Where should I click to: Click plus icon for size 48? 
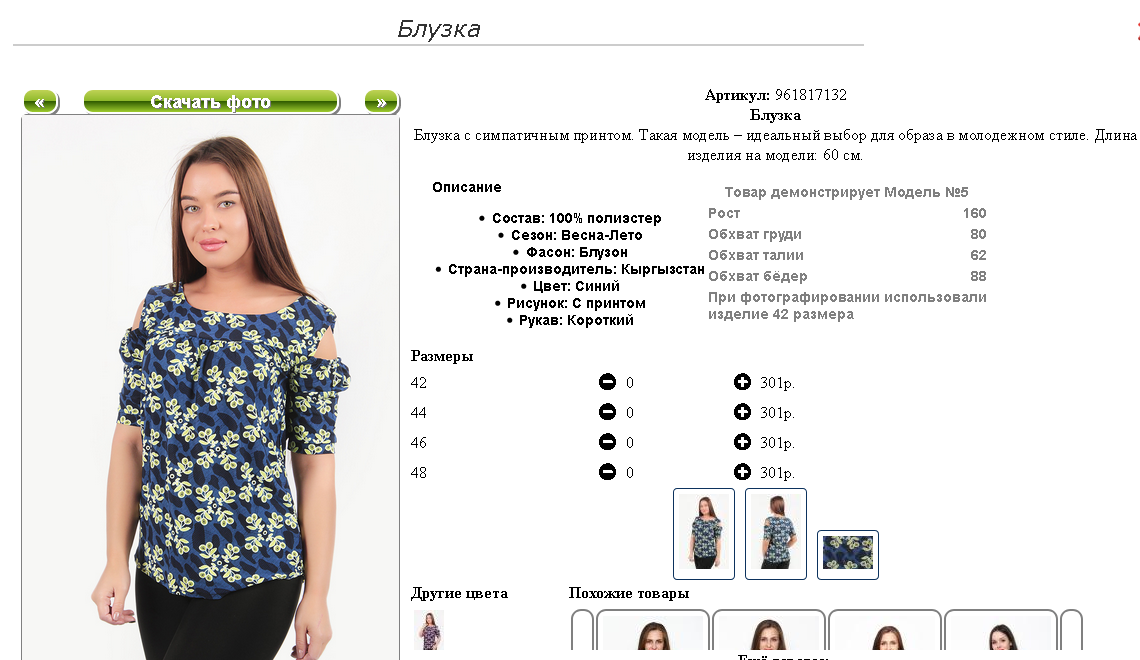pos(742,472)
